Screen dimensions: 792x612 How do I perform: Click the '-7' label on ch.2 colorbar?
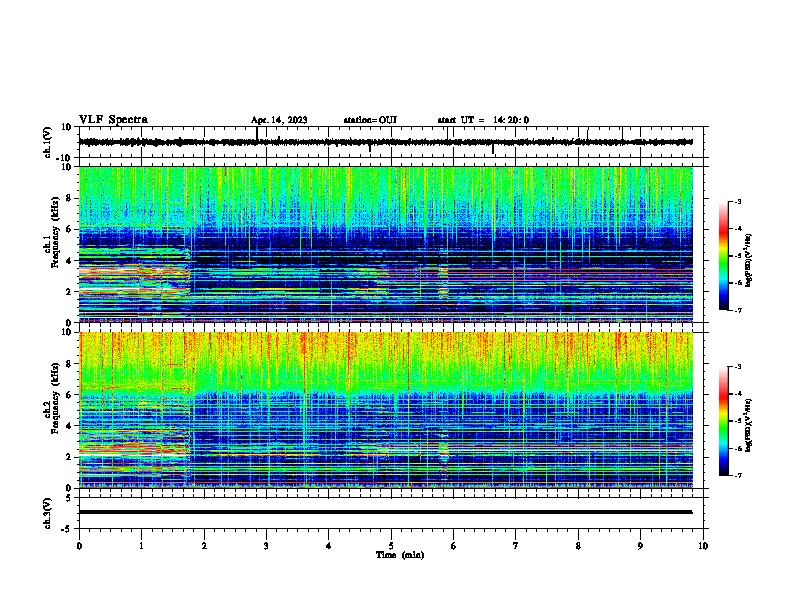[x=738, y=475]
